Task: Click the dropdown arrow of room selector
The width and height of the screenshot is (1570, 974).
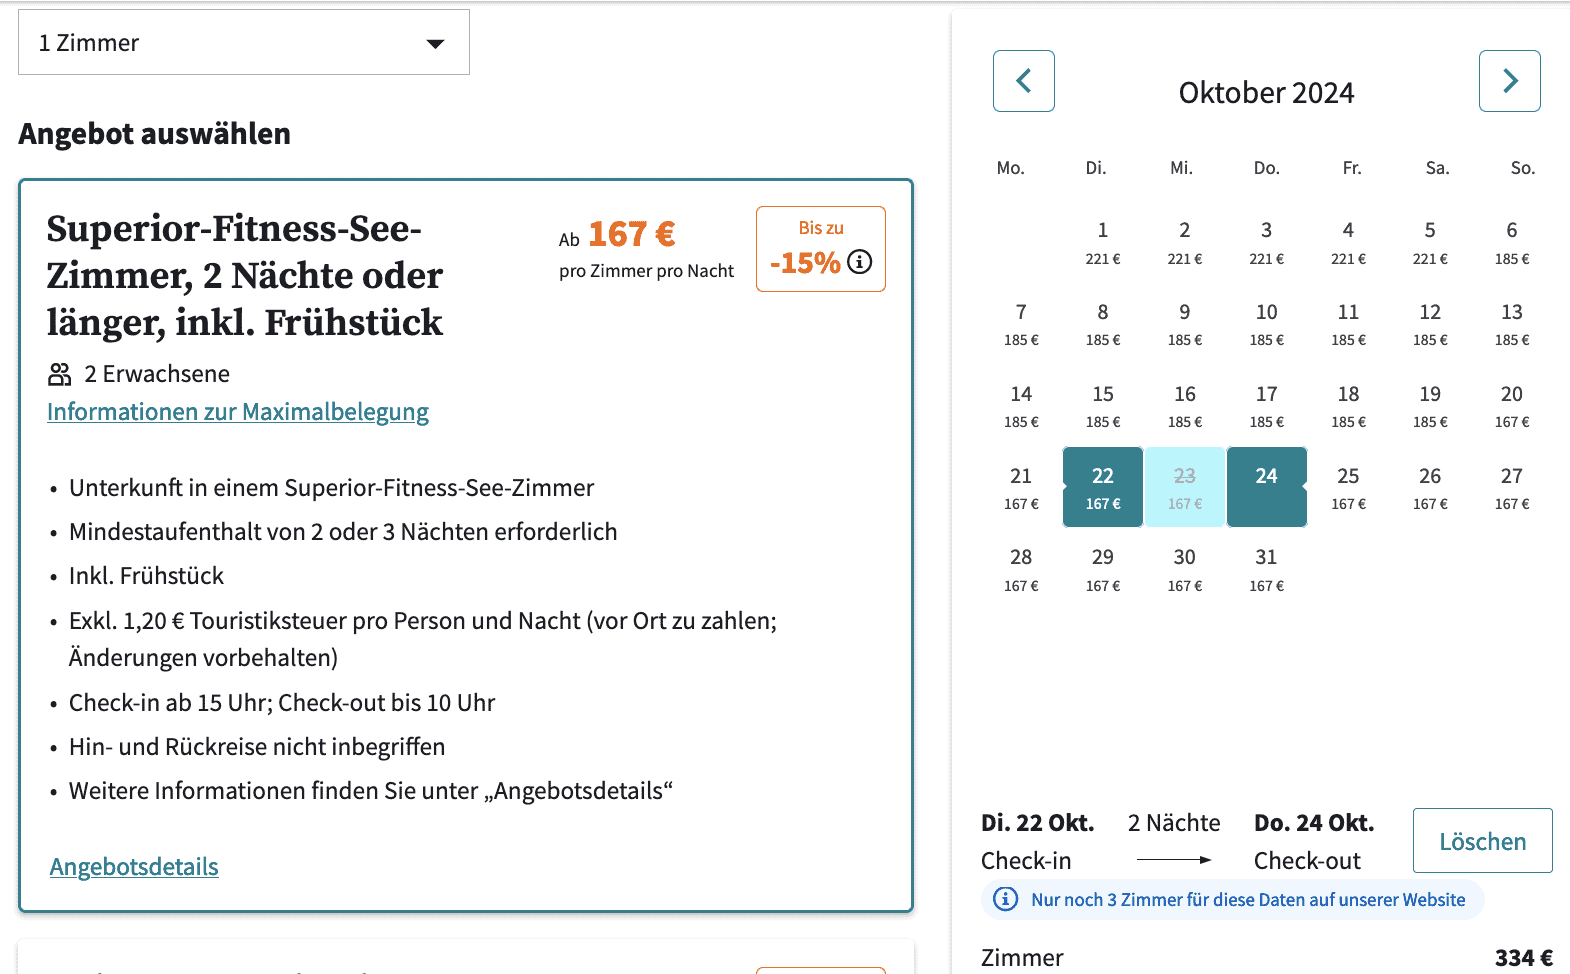Action: [435, 43]
